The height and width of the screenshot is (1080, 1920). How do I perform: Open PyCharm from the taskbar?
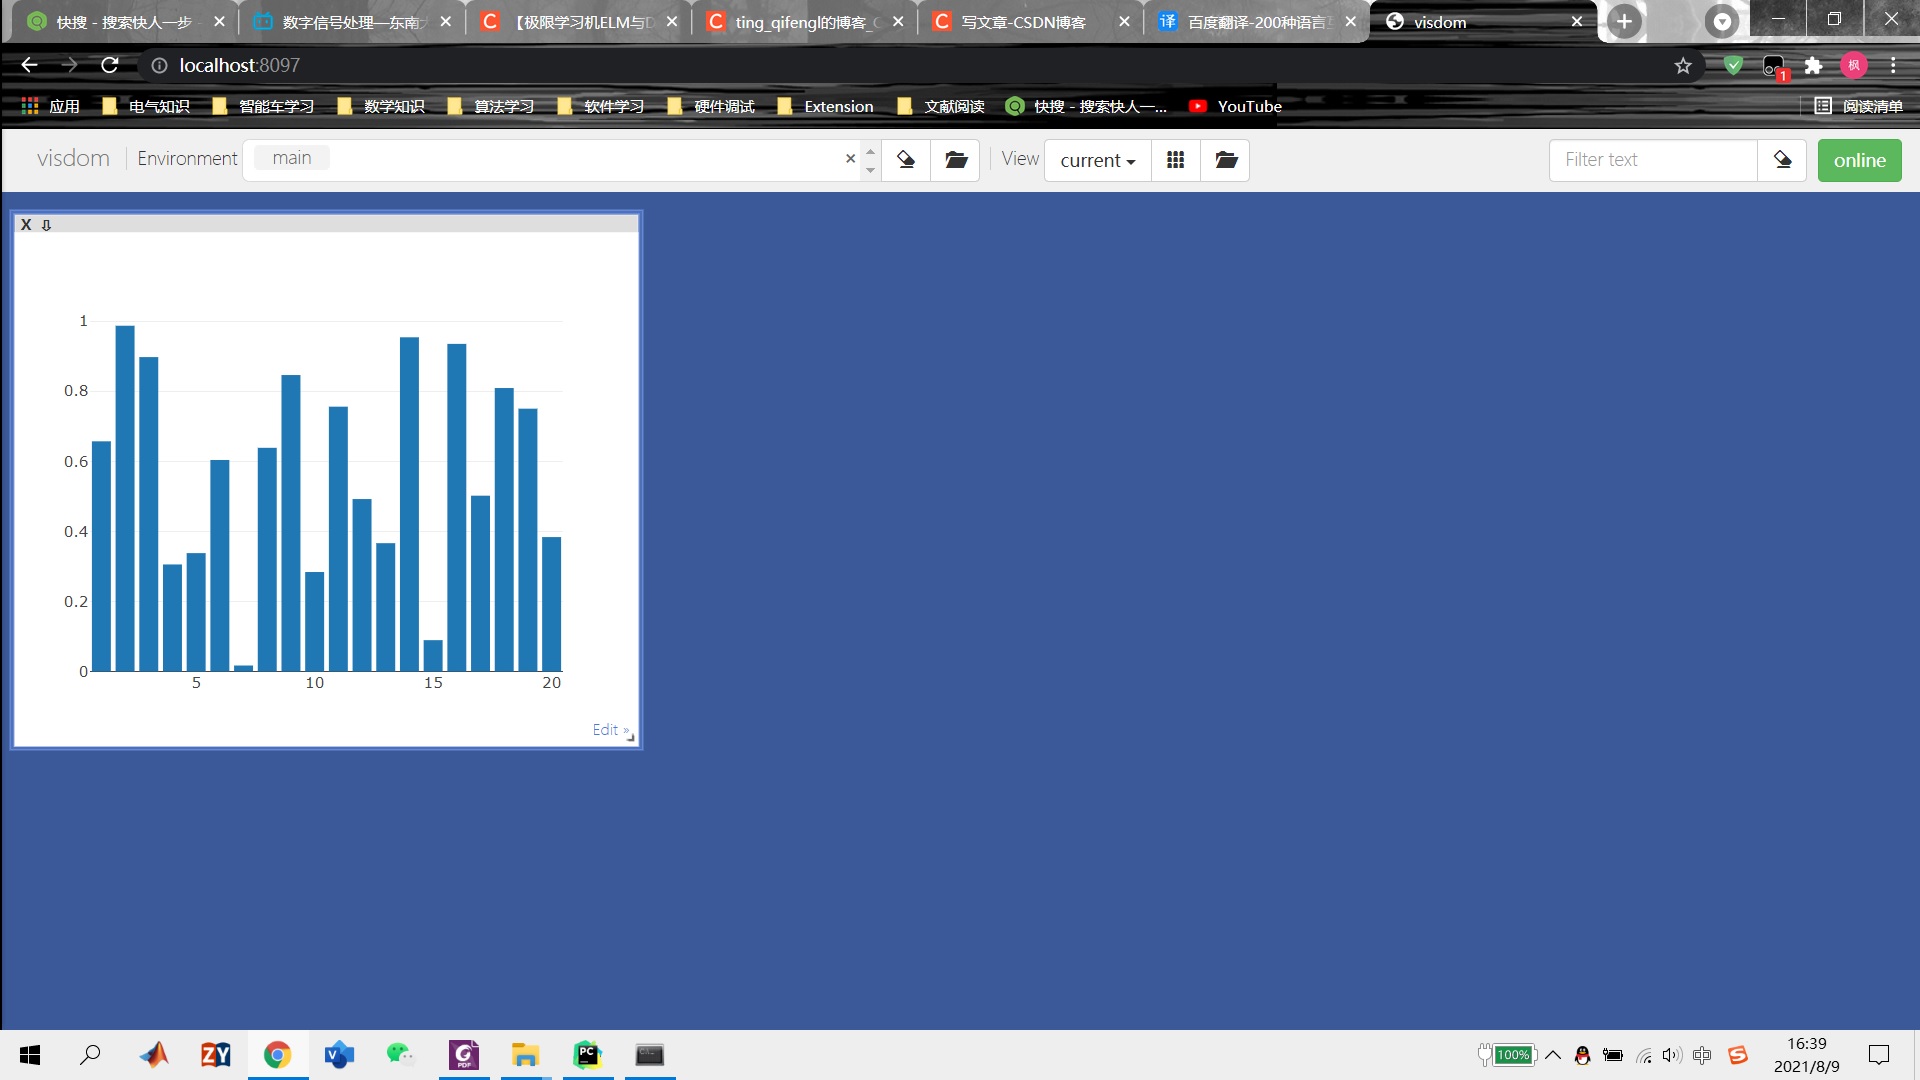(x=587, y=1055)
